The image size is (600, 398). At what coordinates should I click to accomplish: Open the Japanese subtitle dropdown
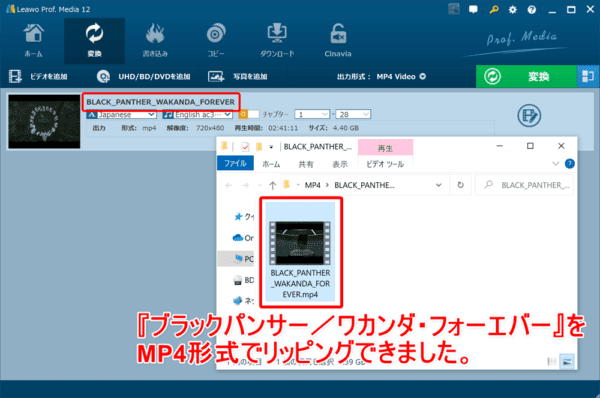pos(121,114)
